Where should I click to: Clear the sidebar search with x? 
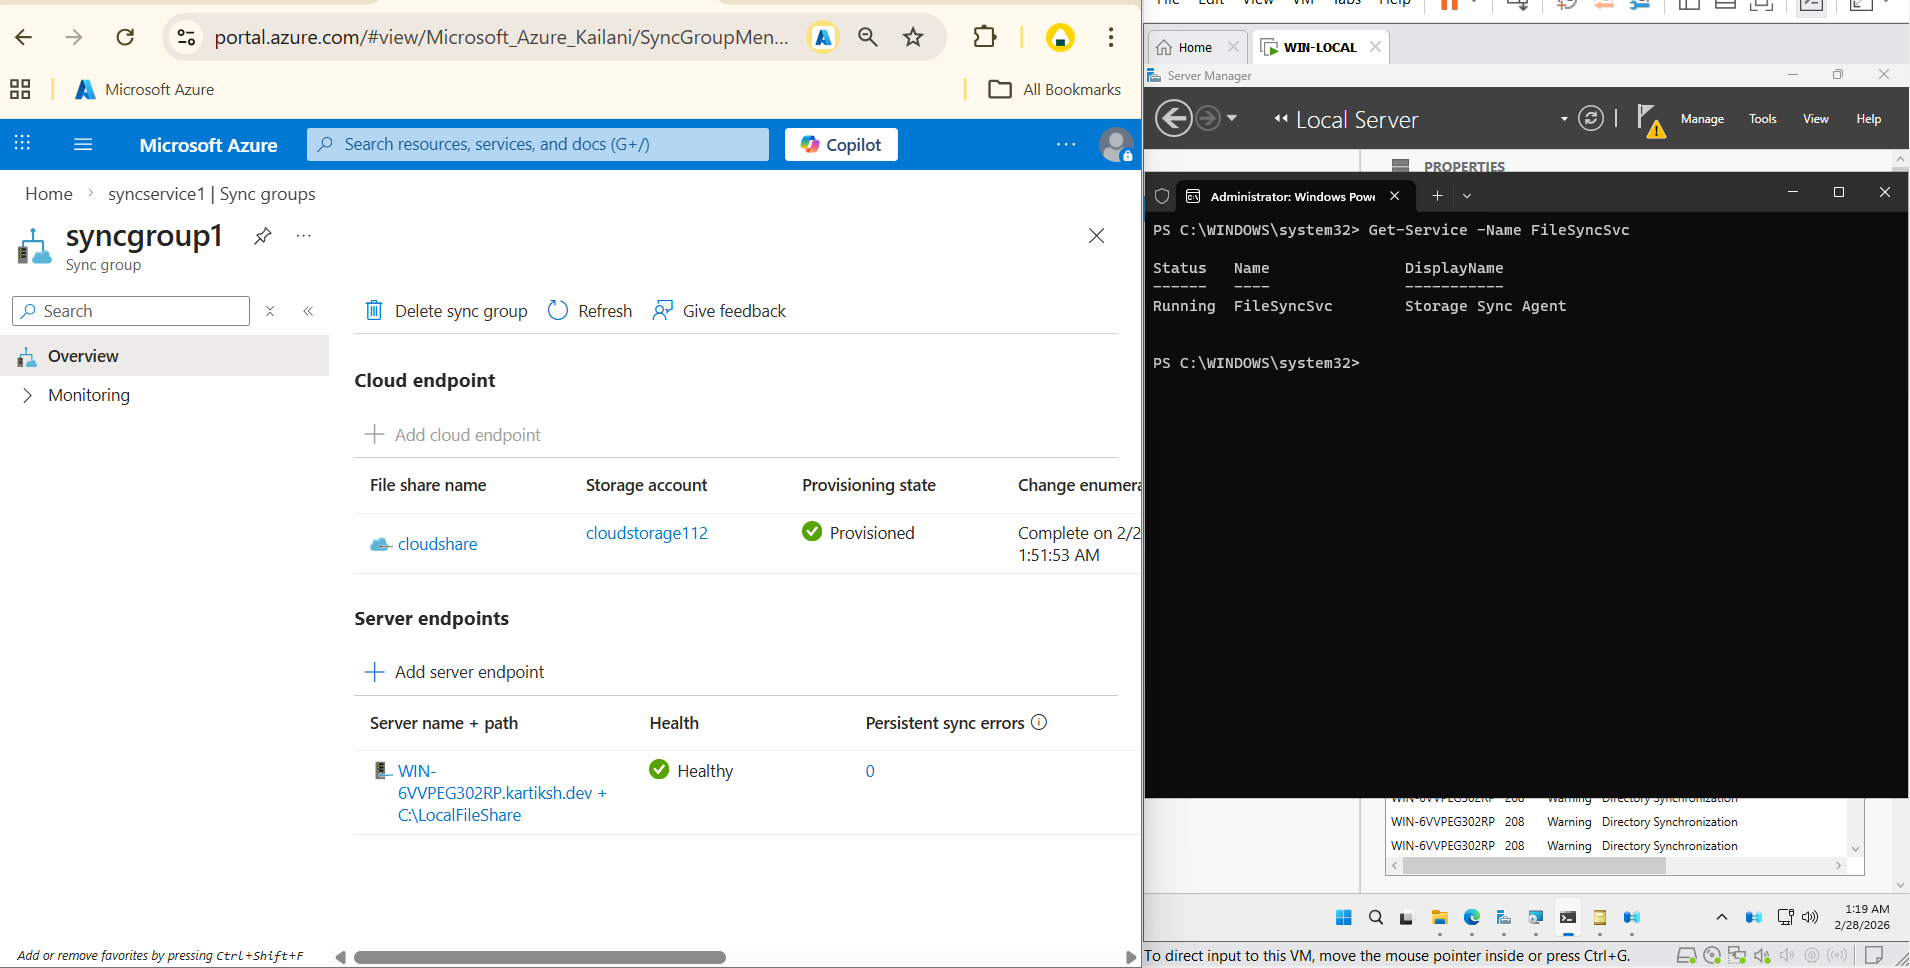(270, 311)
